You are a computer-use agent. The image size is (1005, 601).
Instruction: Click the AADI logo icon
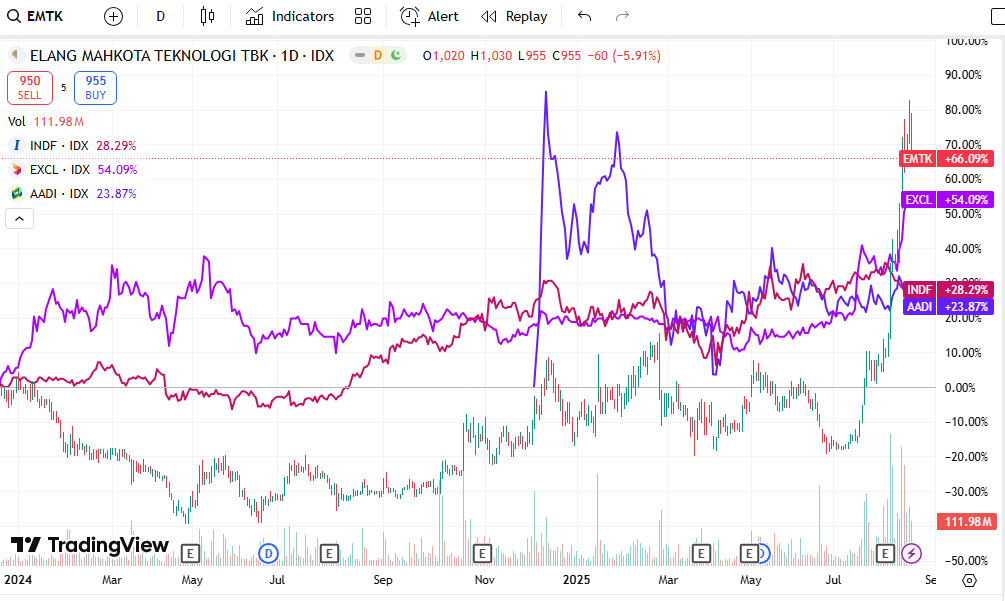(17, 193)
